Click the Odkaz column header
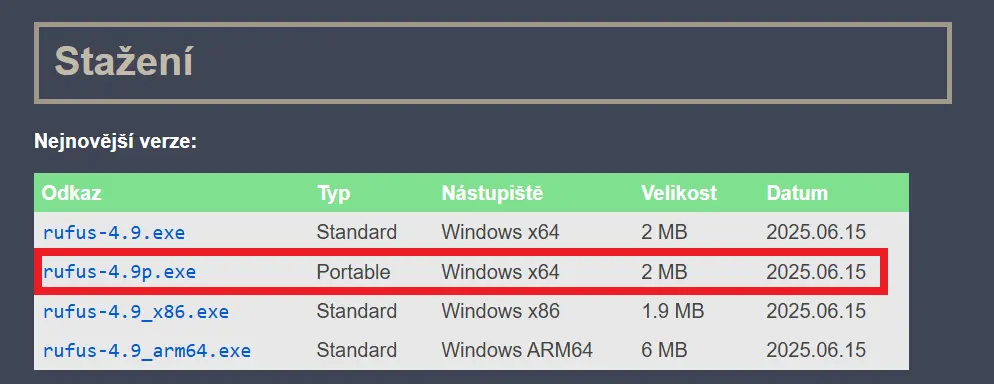Screen dimensions: 994x384 (72, 193)
